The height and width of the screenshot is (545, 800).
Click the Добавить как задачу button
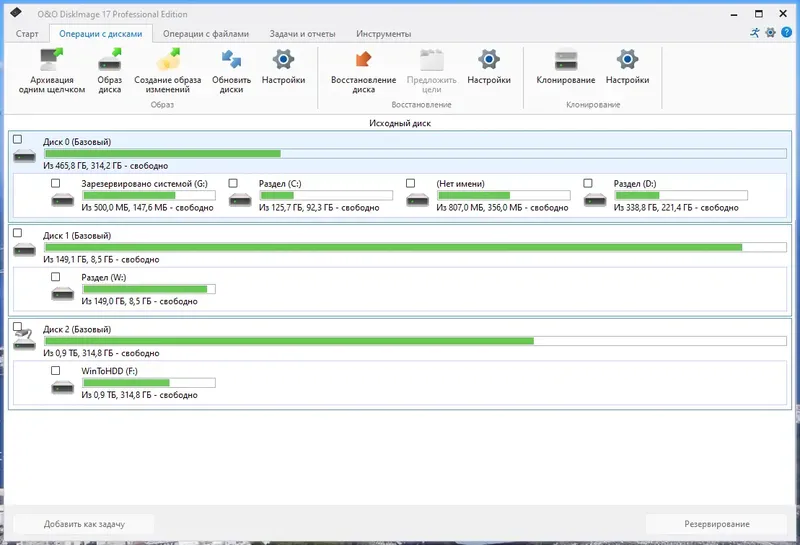coord(84,524)
